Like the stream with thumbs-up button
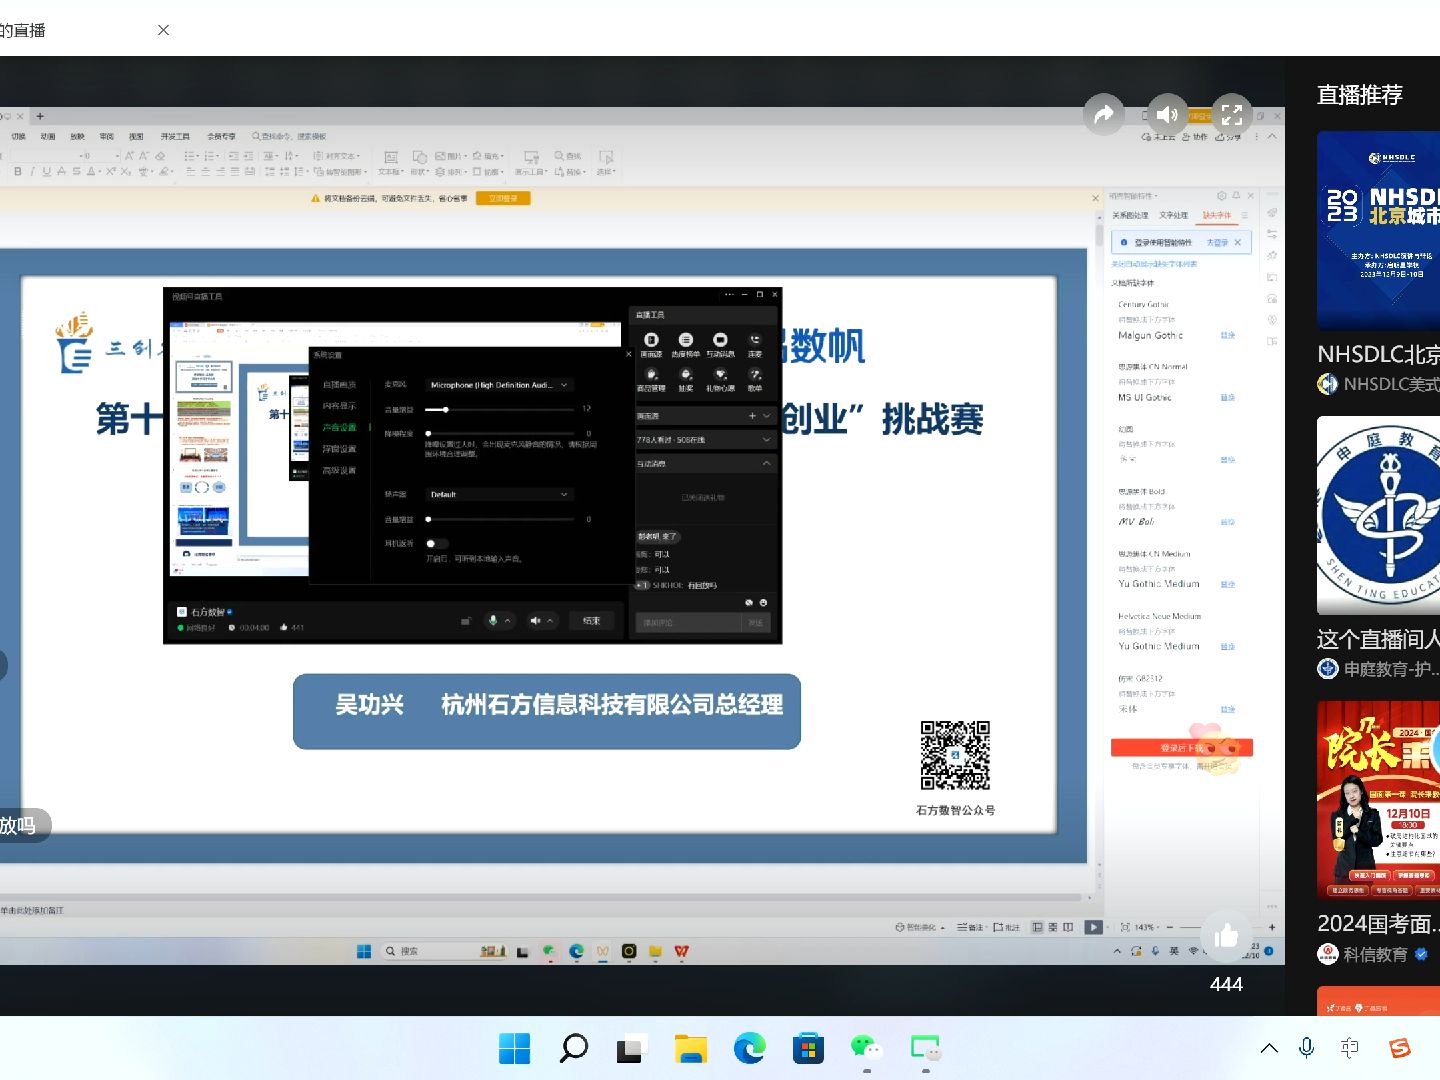 pyautogui.click(x=1226, y=937)
